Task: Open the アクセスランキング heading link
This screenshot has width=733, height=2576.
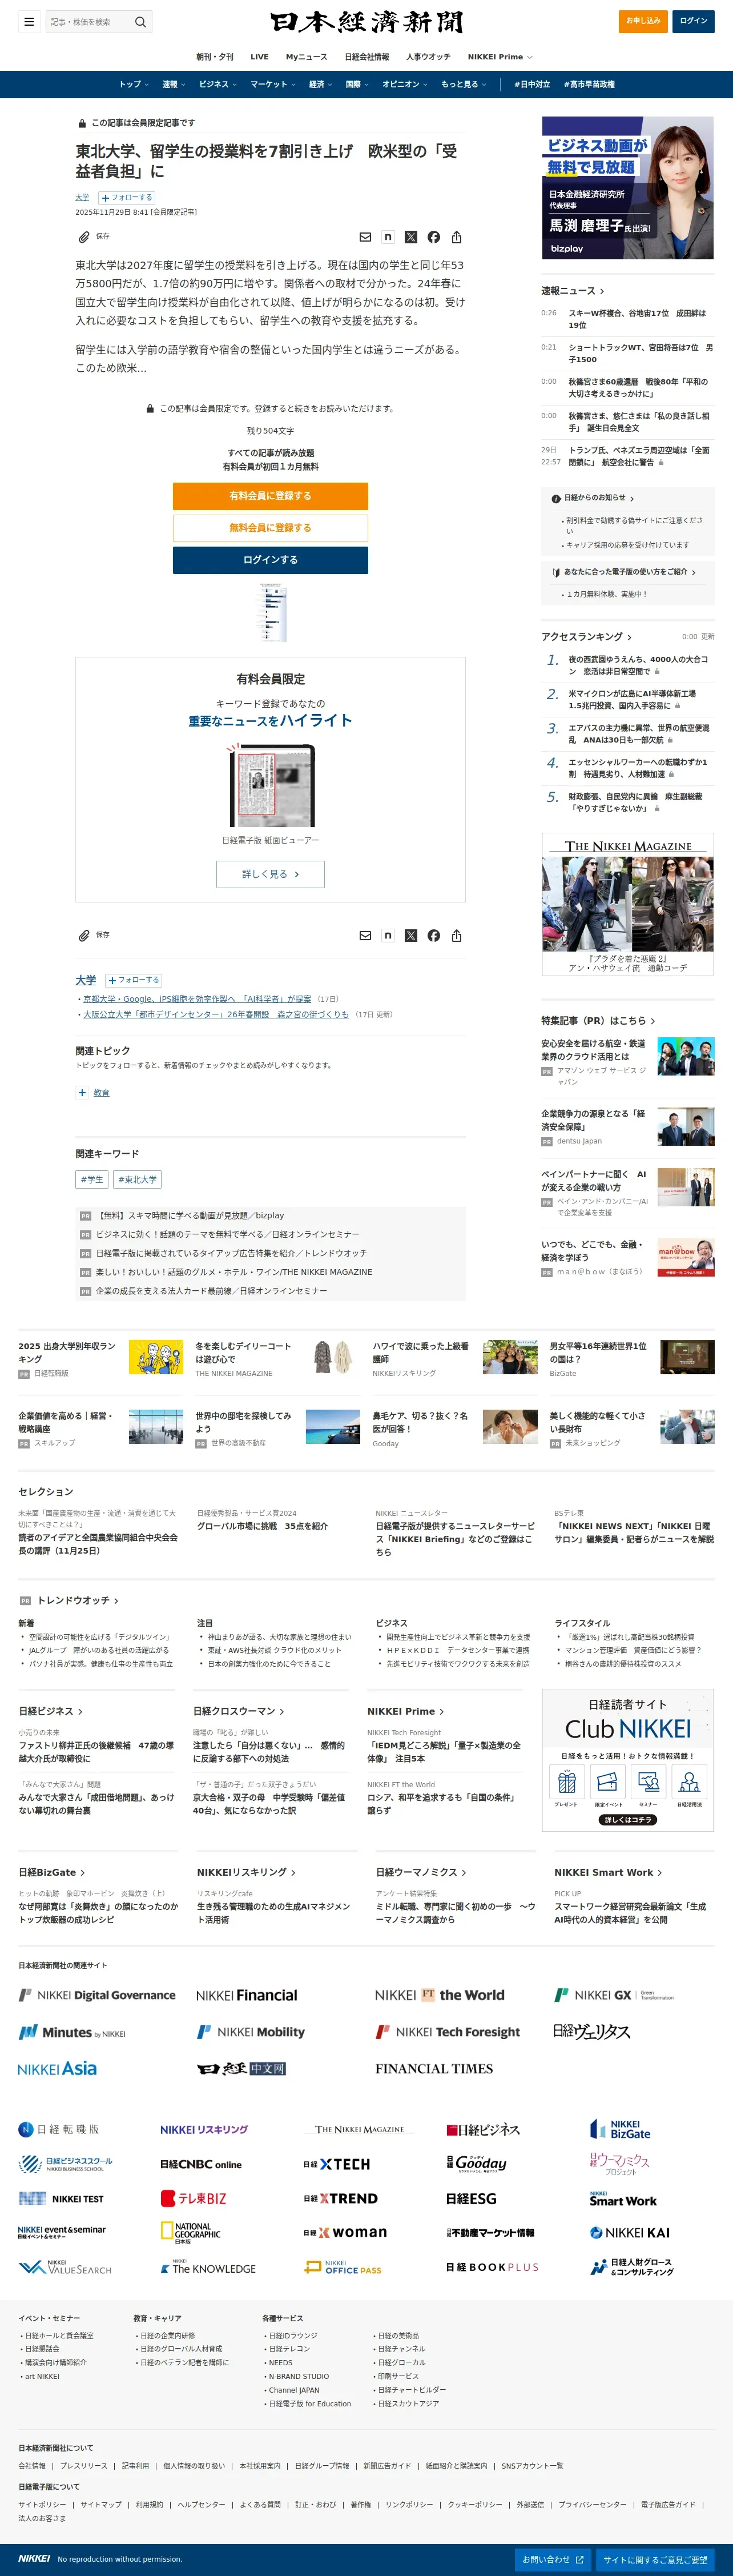Action: tap(586, 637)
